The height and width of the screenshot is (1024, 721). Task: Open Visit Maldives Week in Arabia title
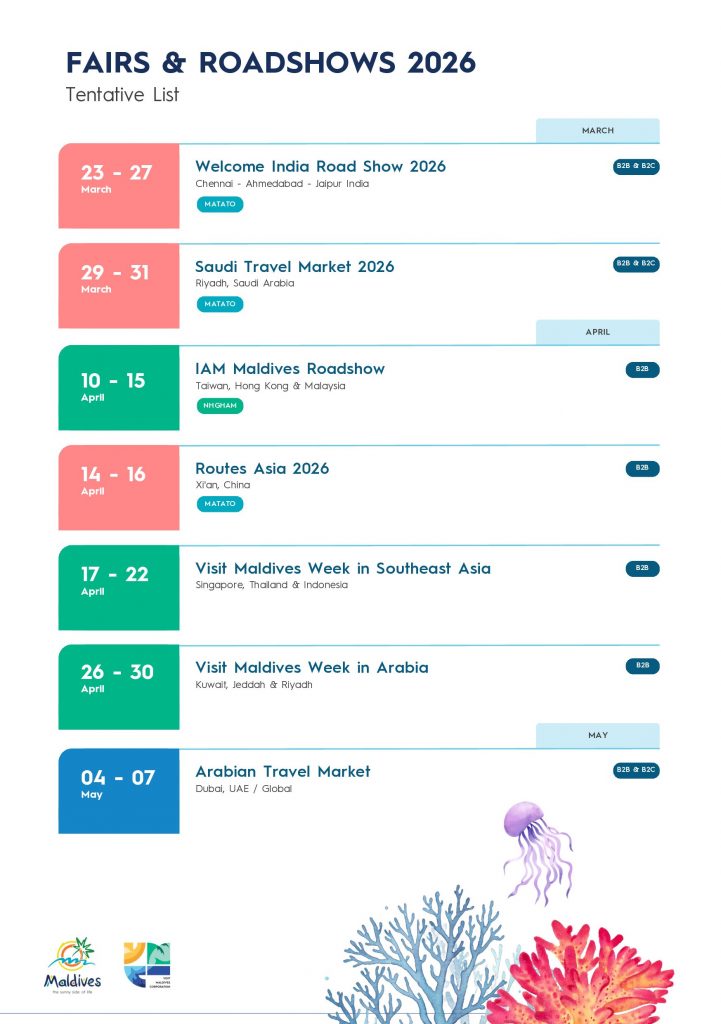[x=311, y=667]
